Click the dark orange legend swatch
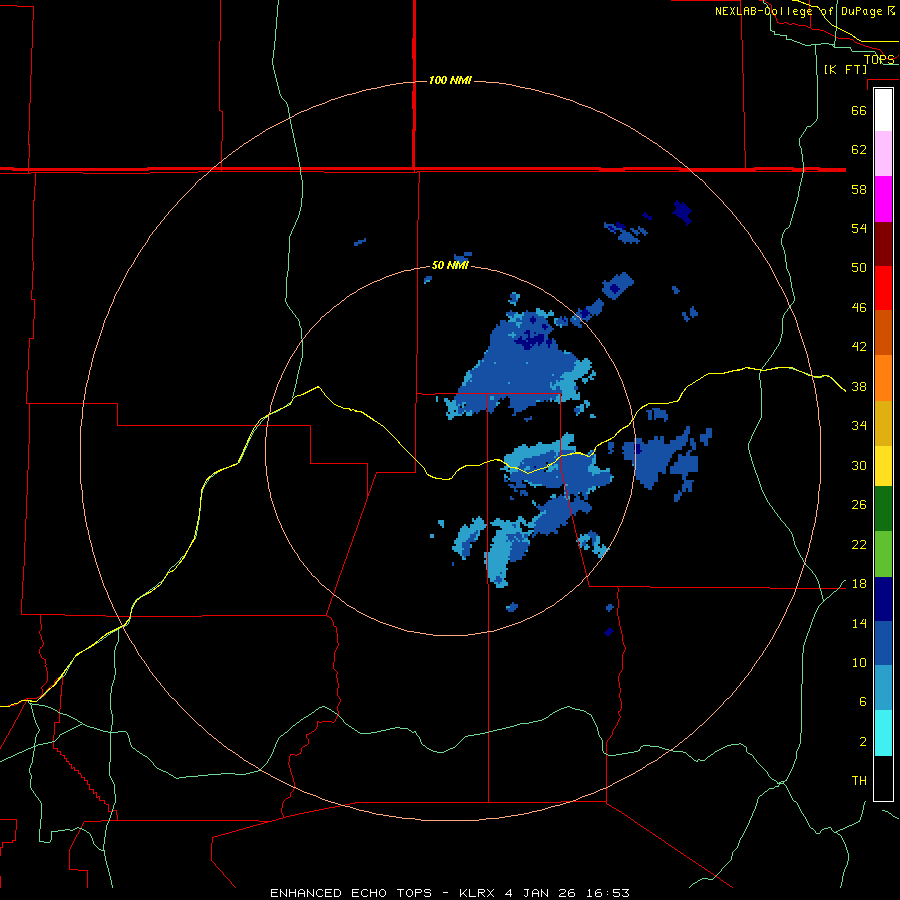900x900 pixels. coord(883,333)
